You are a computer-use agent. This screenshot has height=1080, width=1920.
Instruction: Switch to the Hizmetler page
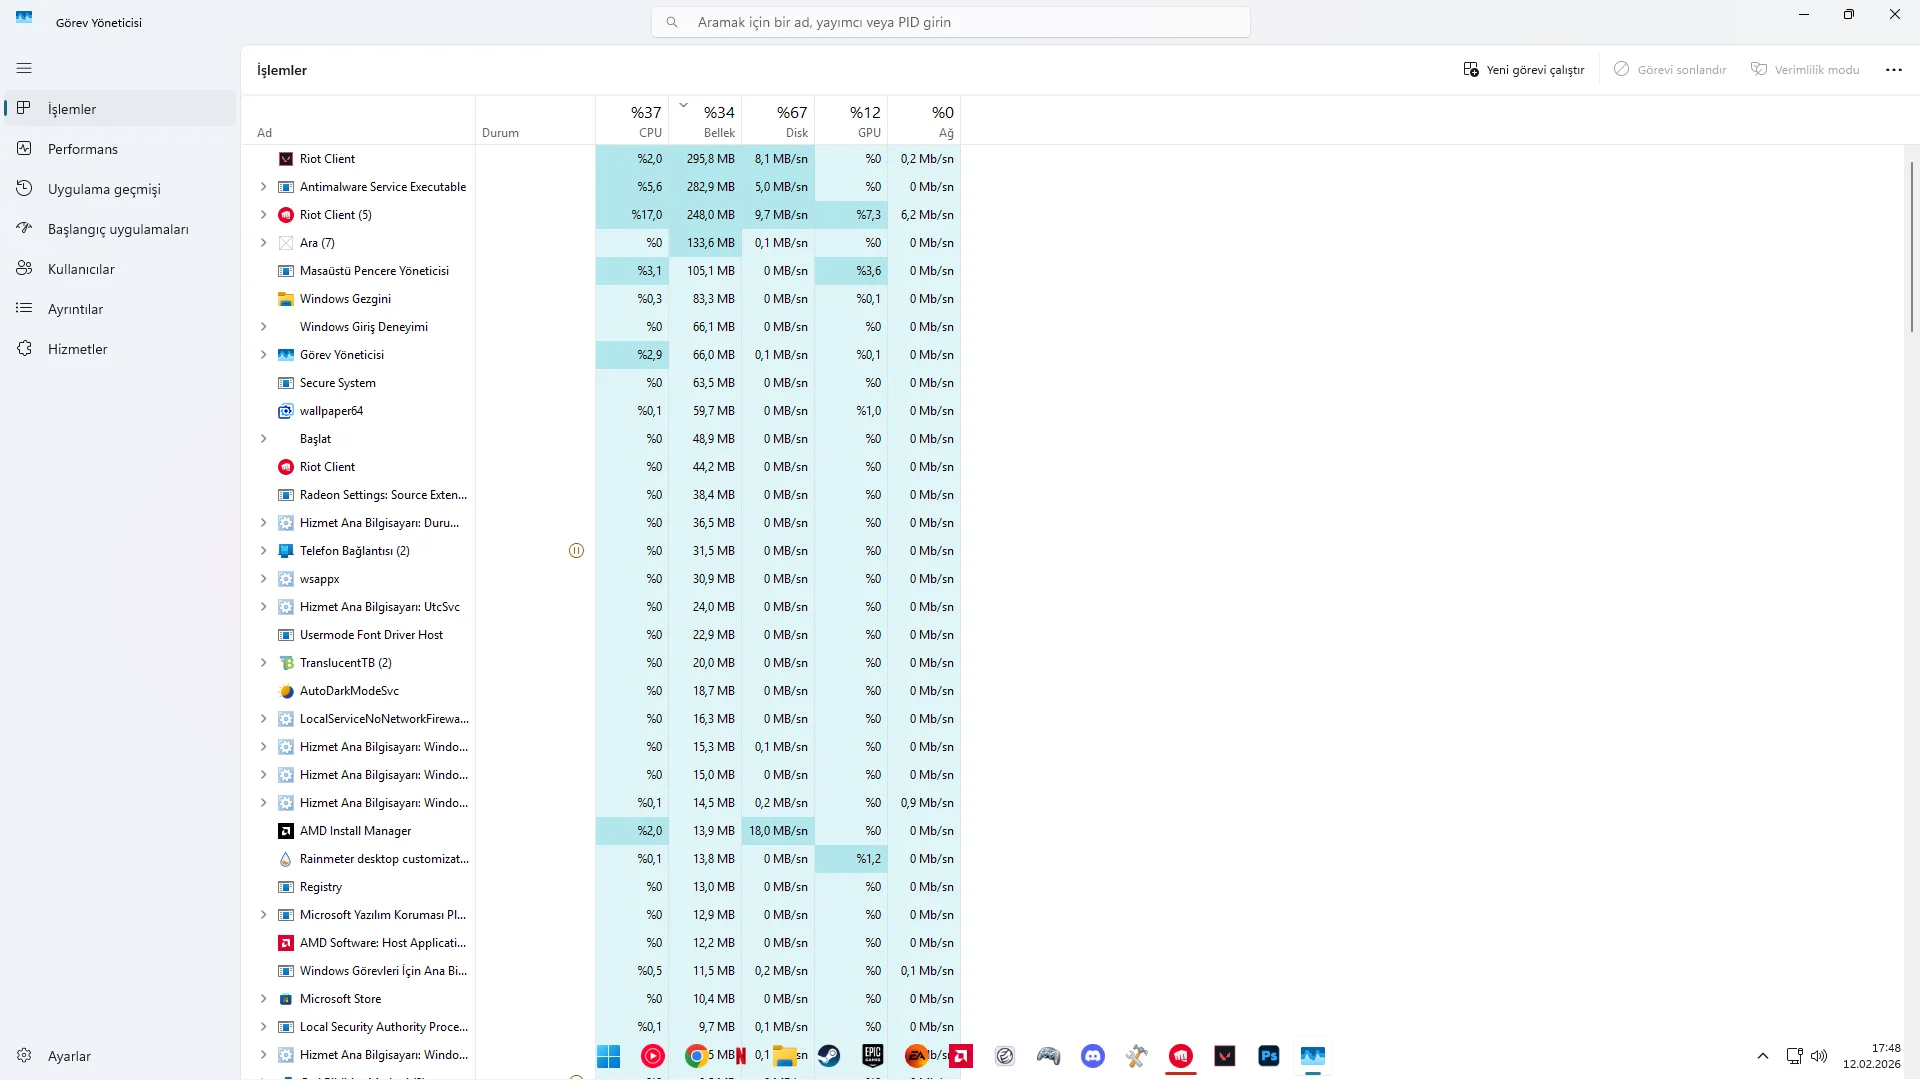click(77, 349)
